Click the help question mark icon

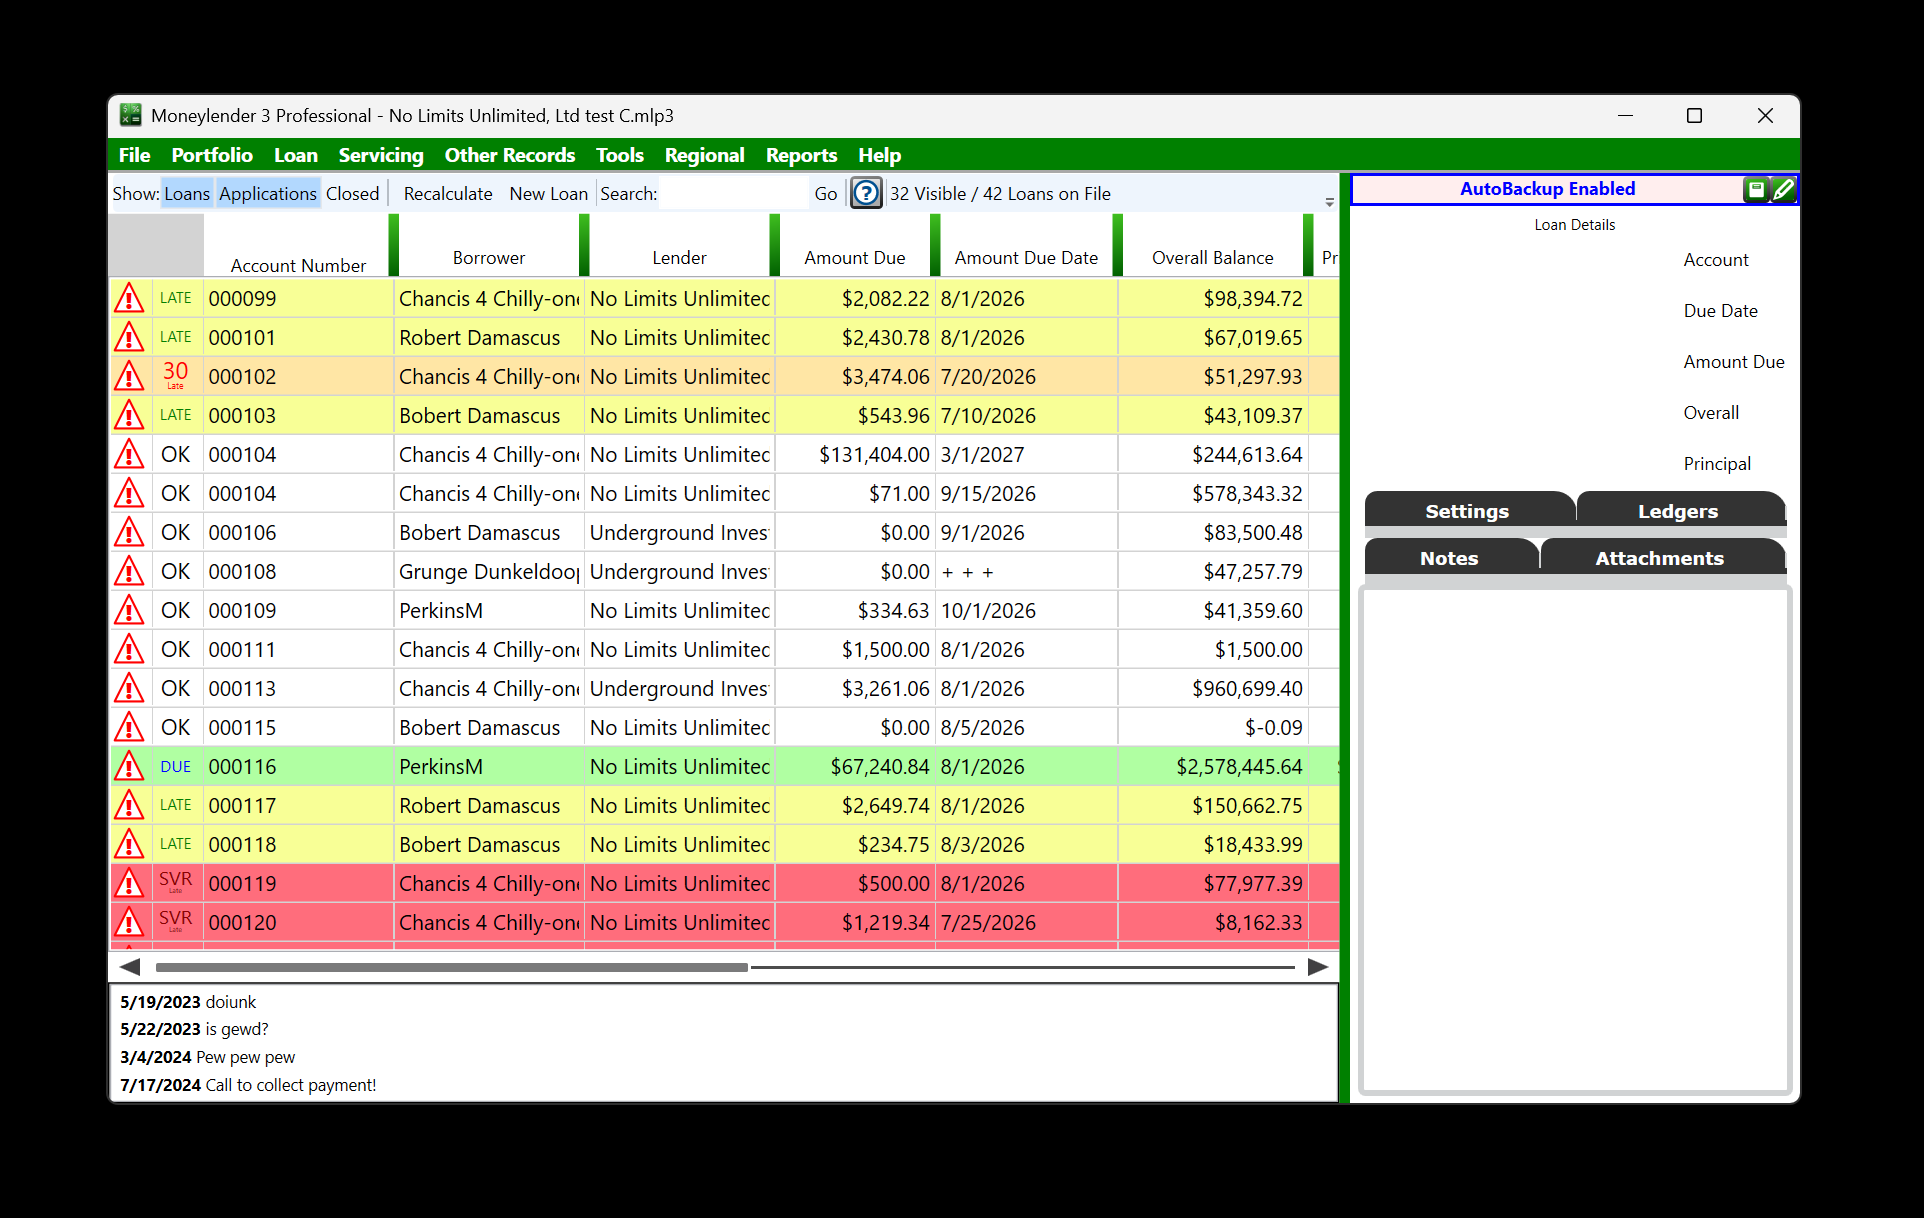pos(866,193)
